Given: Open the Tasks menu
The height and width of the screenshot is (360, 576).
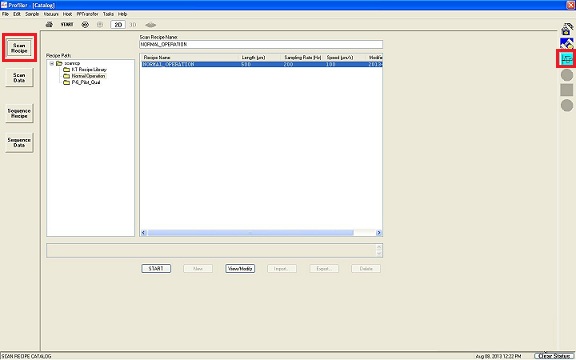Looking at the screenshot, I should pos(108,14).
